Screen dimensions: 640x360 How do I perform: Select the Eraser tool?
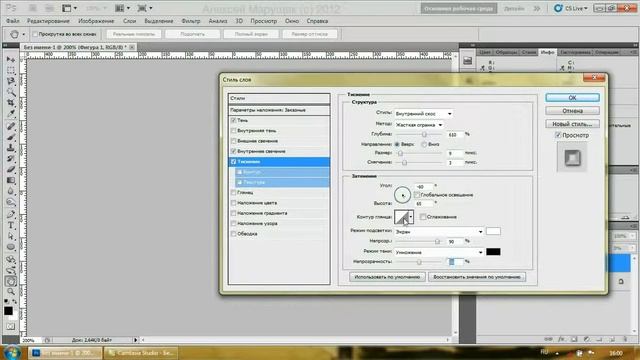[11, 169]
